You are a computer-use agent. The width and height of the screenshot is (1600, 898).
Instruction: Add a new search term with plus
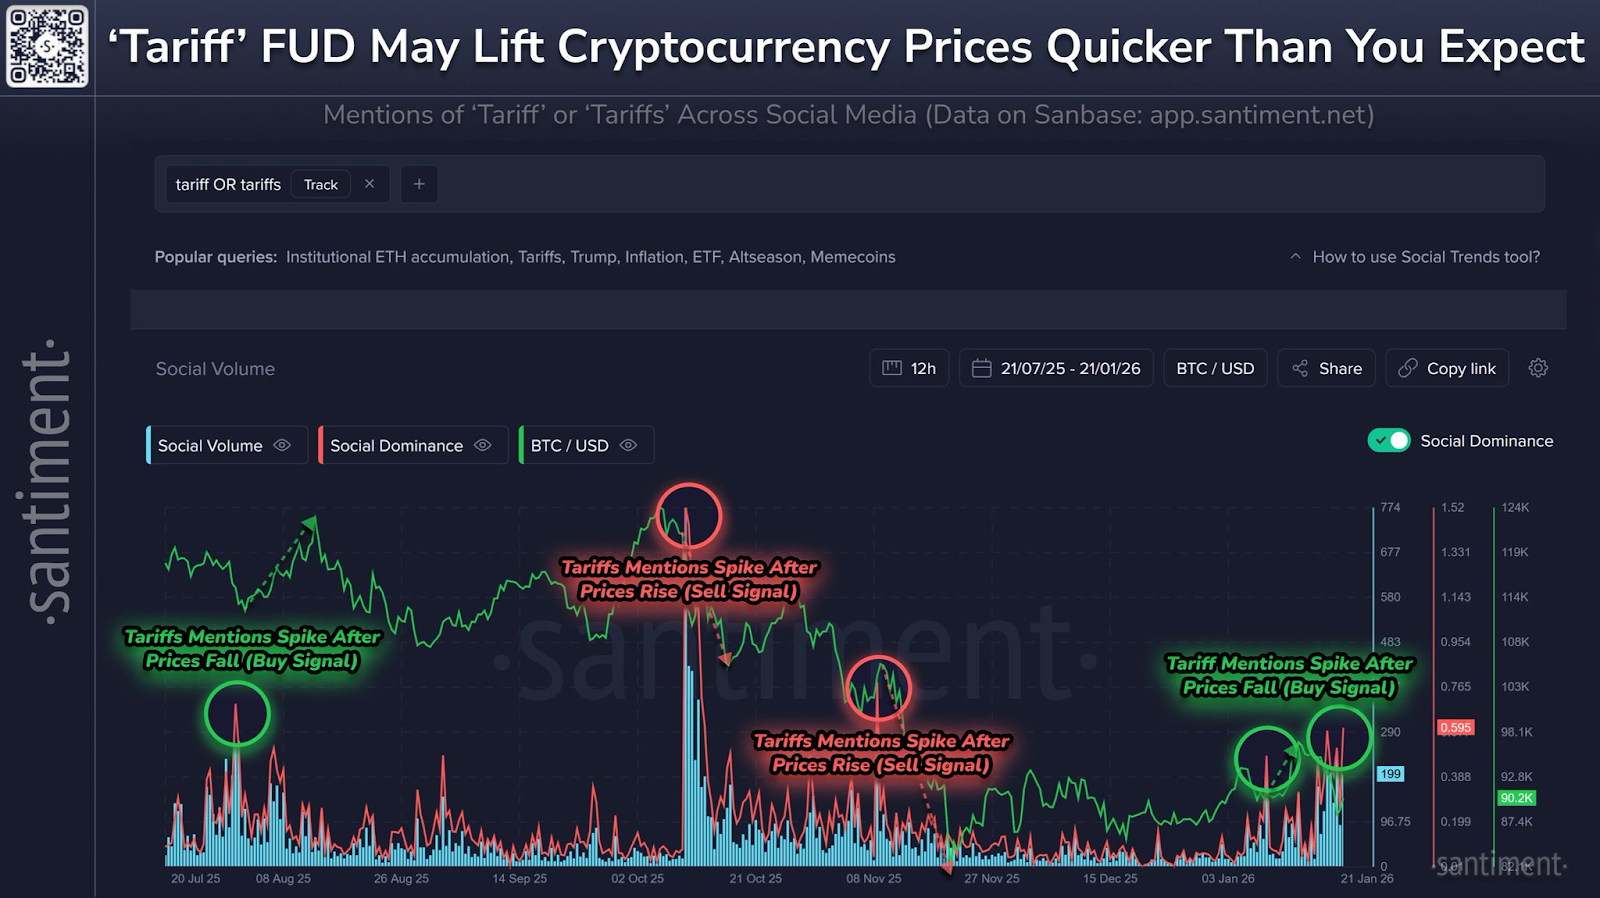pyautogui.click(x=419, y=184)
